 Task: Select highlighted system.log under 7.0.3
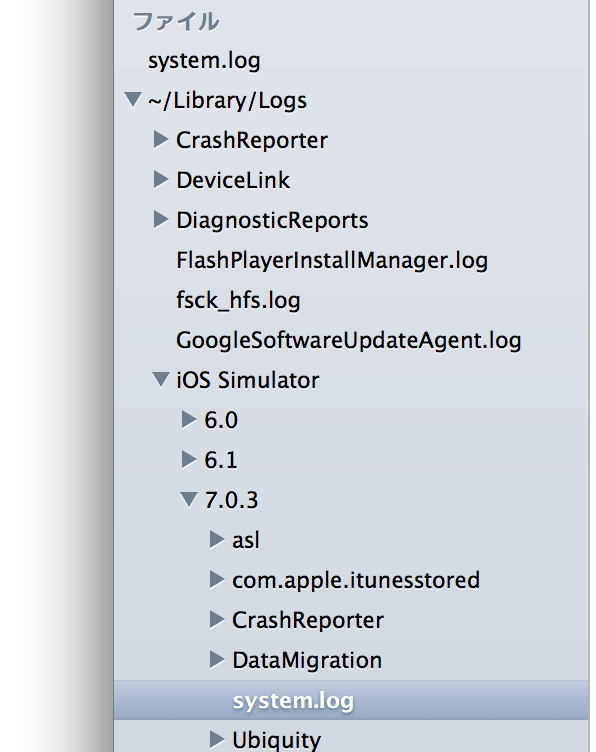[x=351, y=700]
